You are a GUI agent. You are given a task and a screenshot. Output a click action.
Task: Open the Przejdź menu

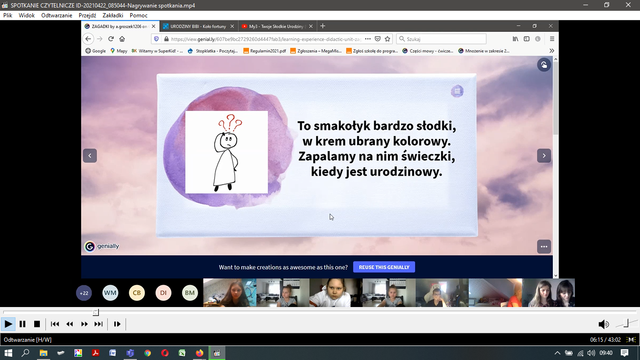coord(87,15)
